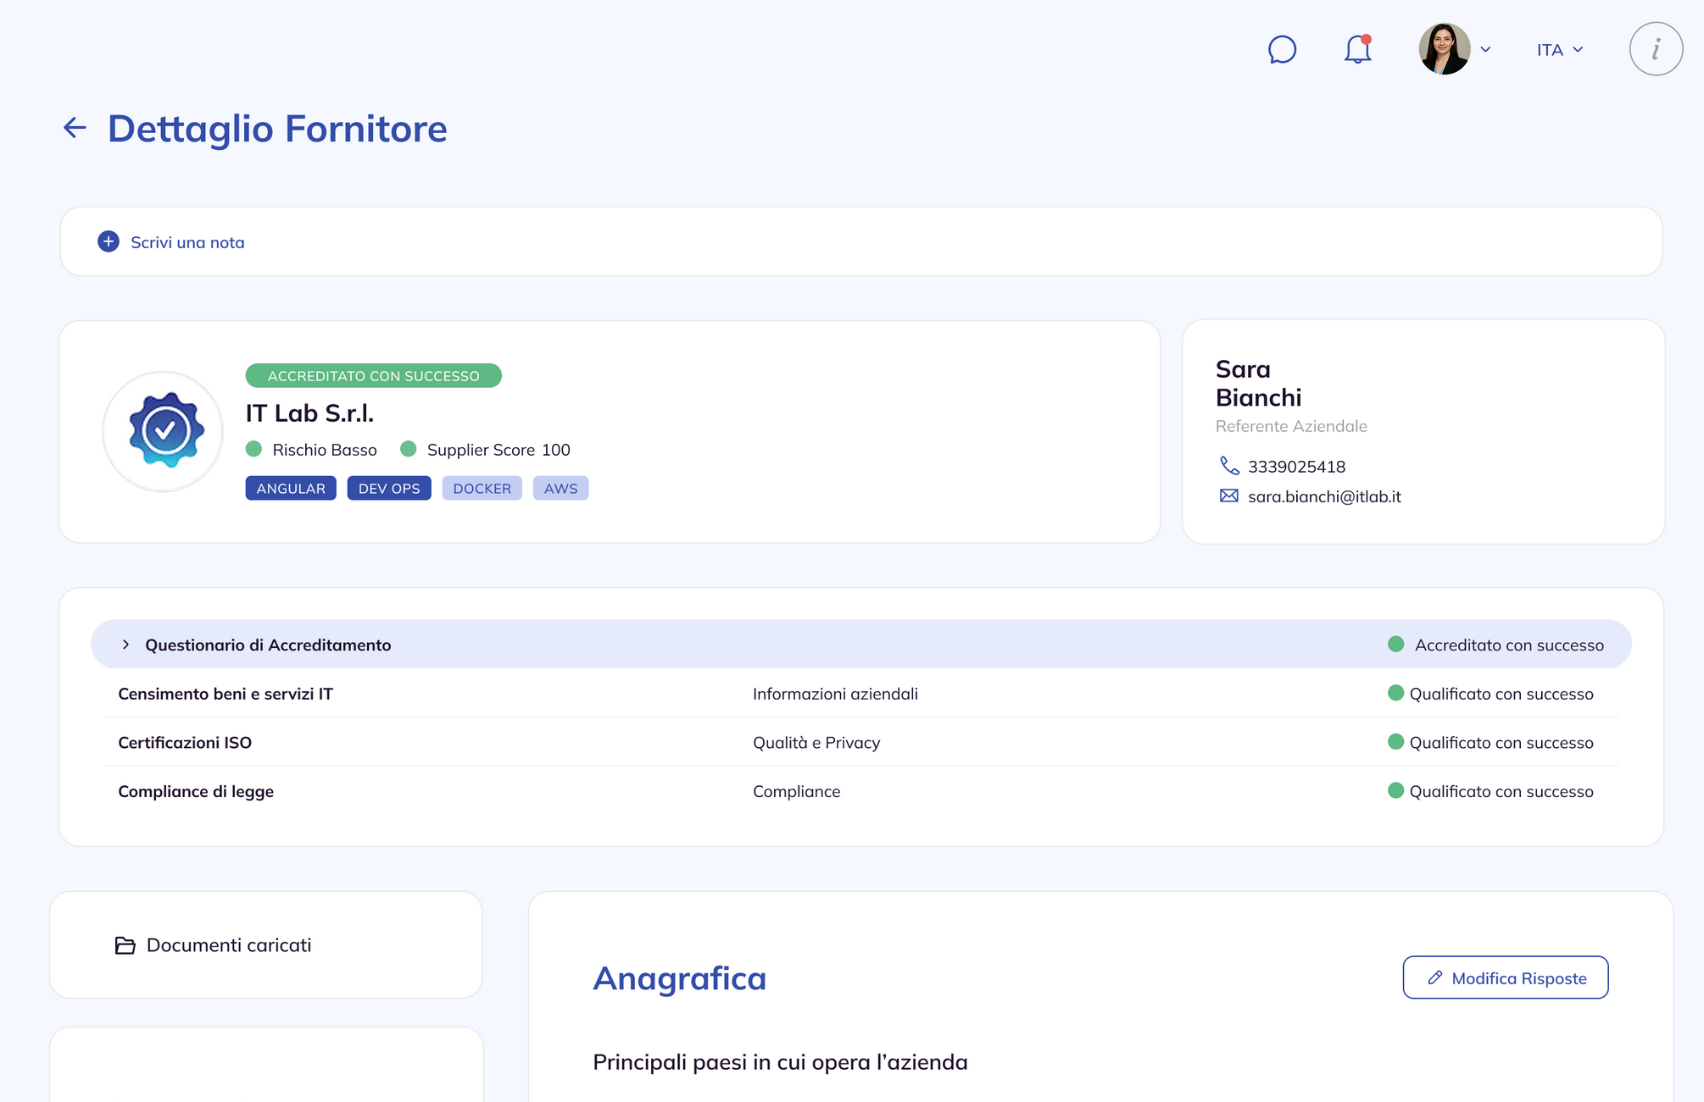
Task: Open the ITA language dropdown
Action: [1559, 50]
